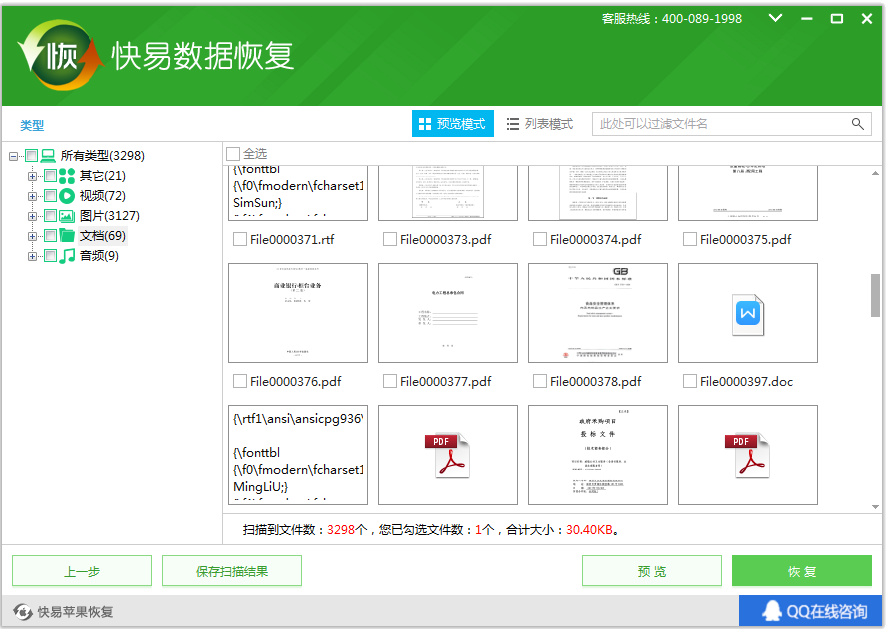Click the play icon for 视频
886x629 pixels.
(x=67, y=196)
